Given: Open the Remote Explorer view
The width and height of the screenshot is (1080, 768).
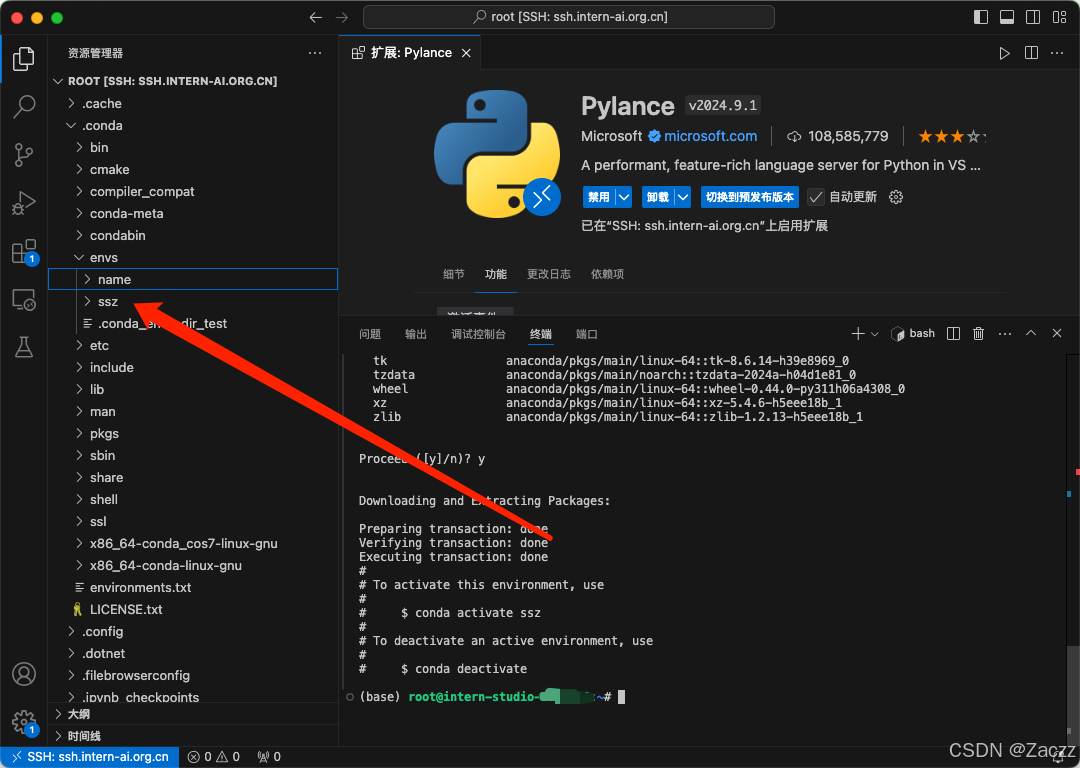Looking at the screenshot, I should tap(24, 300).
